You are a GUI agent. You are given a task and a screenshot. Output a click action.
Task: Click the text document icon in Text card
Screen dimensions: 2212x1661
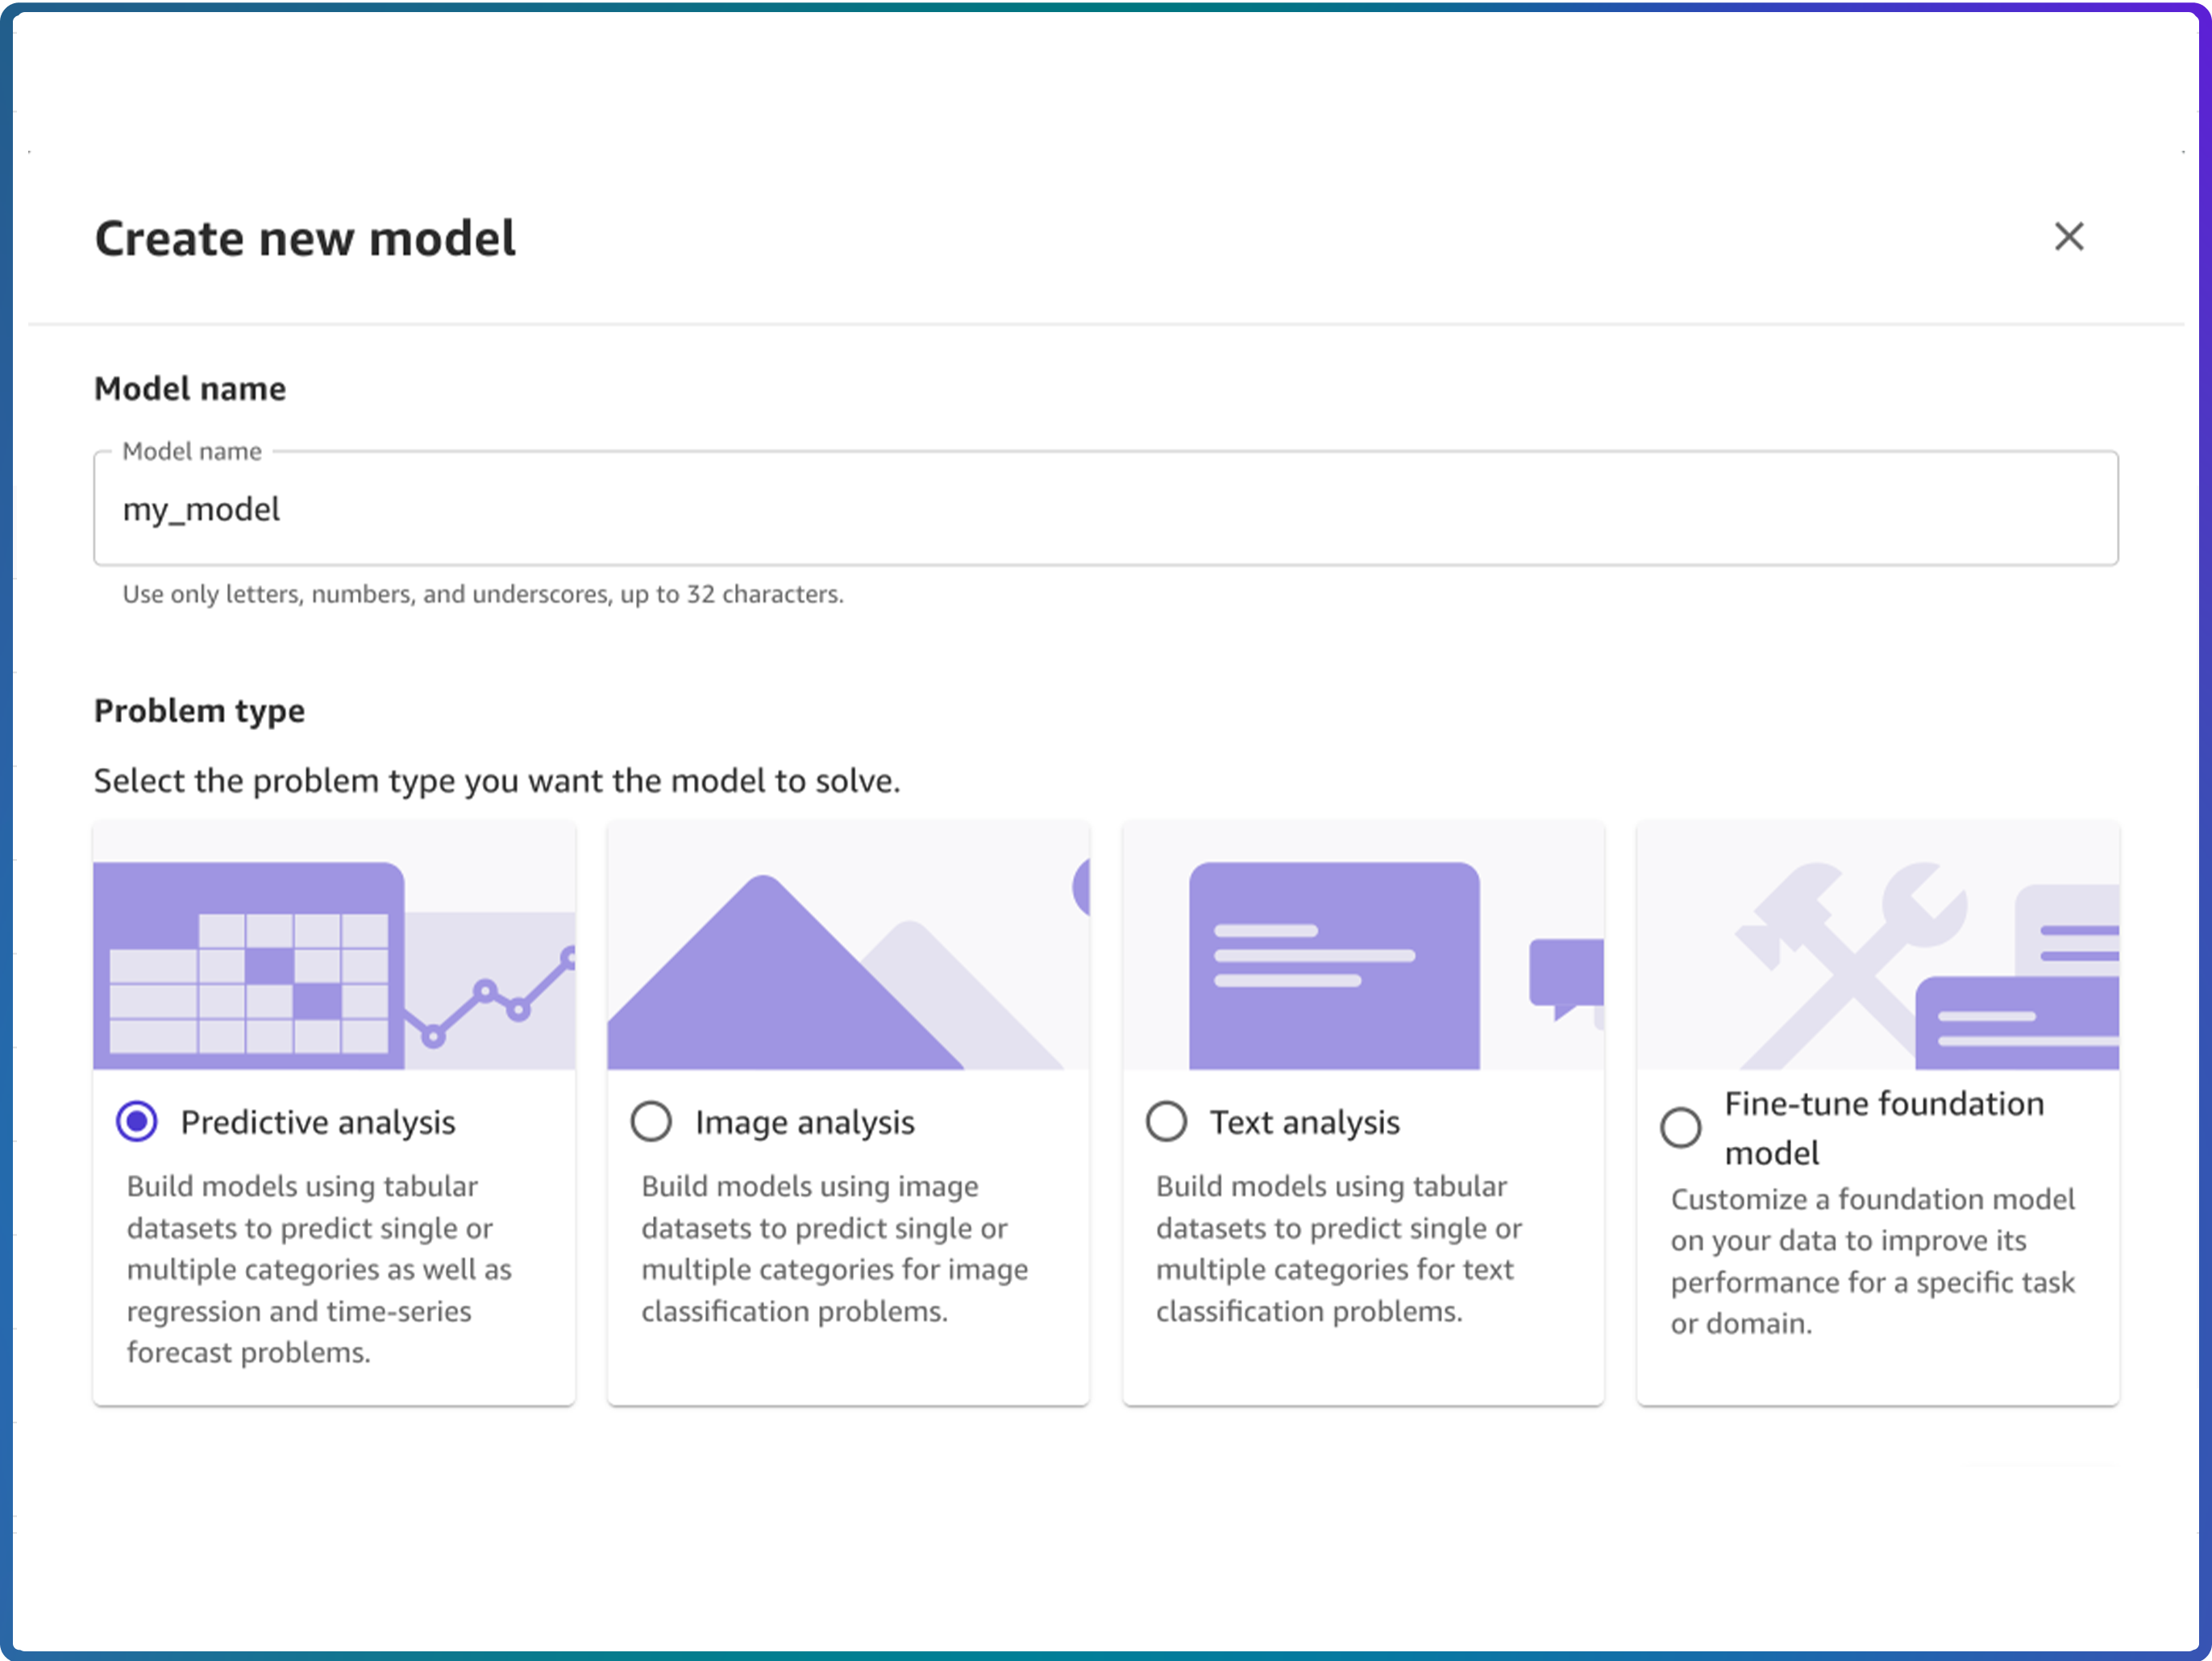(1333, 965)
